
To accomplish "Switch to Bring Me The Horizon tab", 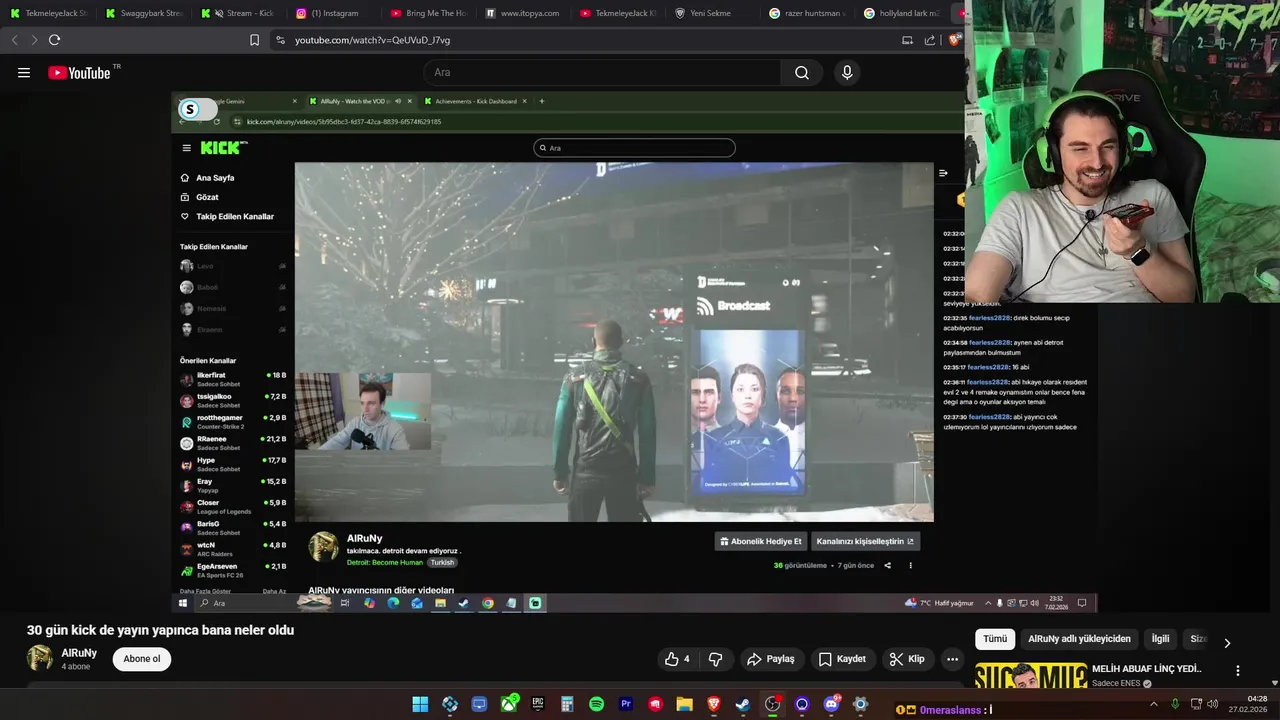I will 428,13.
